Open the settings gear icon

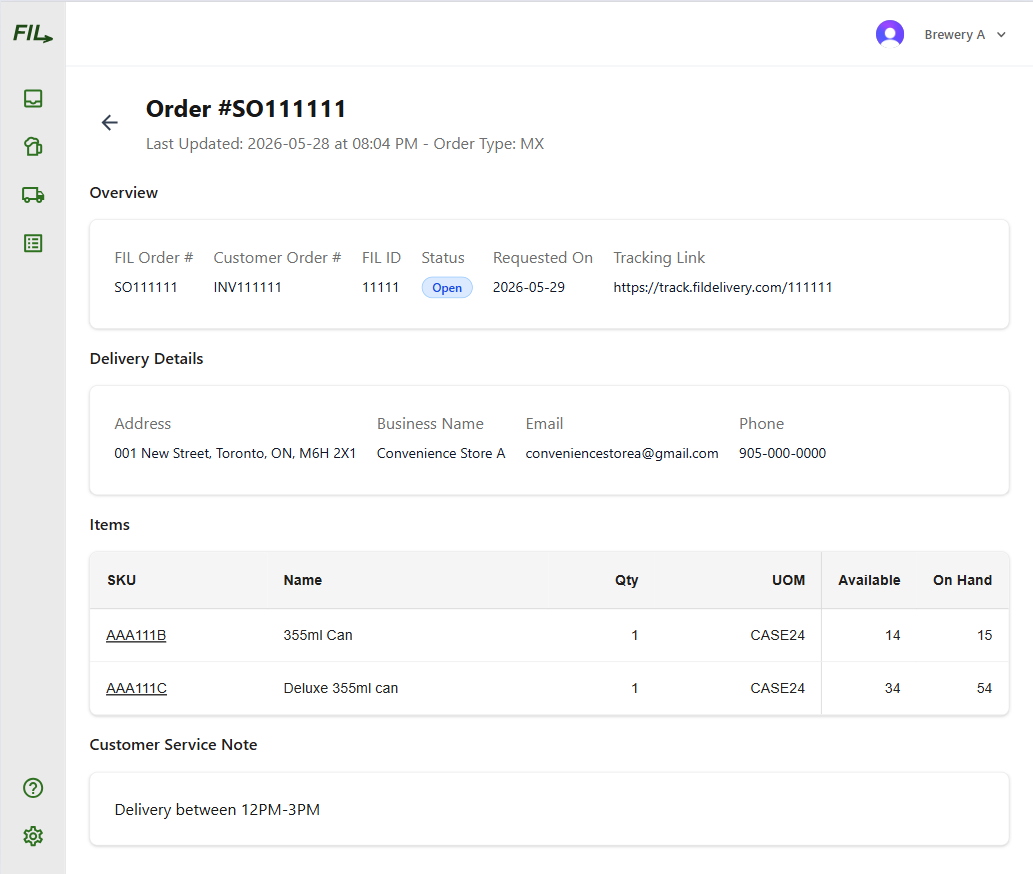click(33, 836)
